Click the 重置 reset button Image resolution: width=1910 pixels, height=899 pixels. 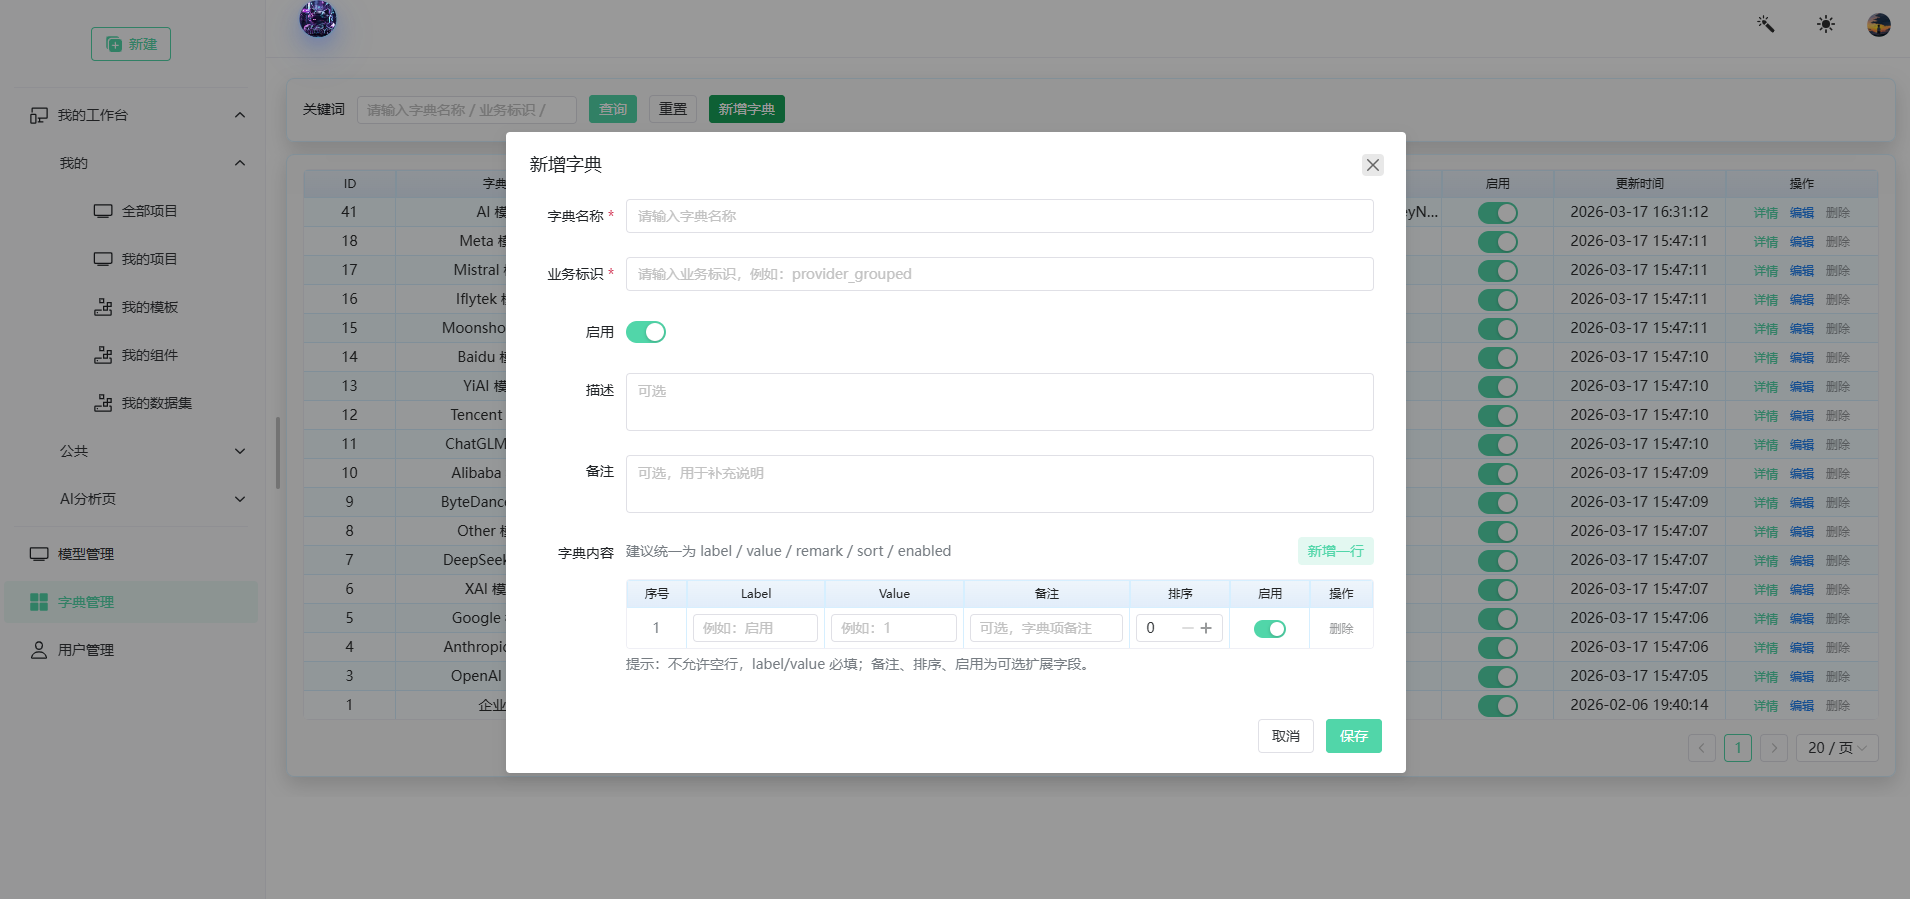point(673,109)
